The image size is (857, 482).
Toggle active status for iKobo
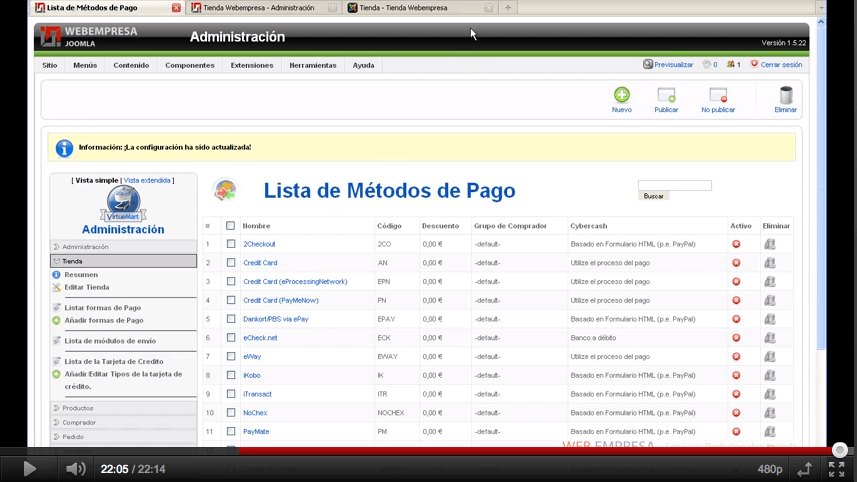(x=736, y=375)
